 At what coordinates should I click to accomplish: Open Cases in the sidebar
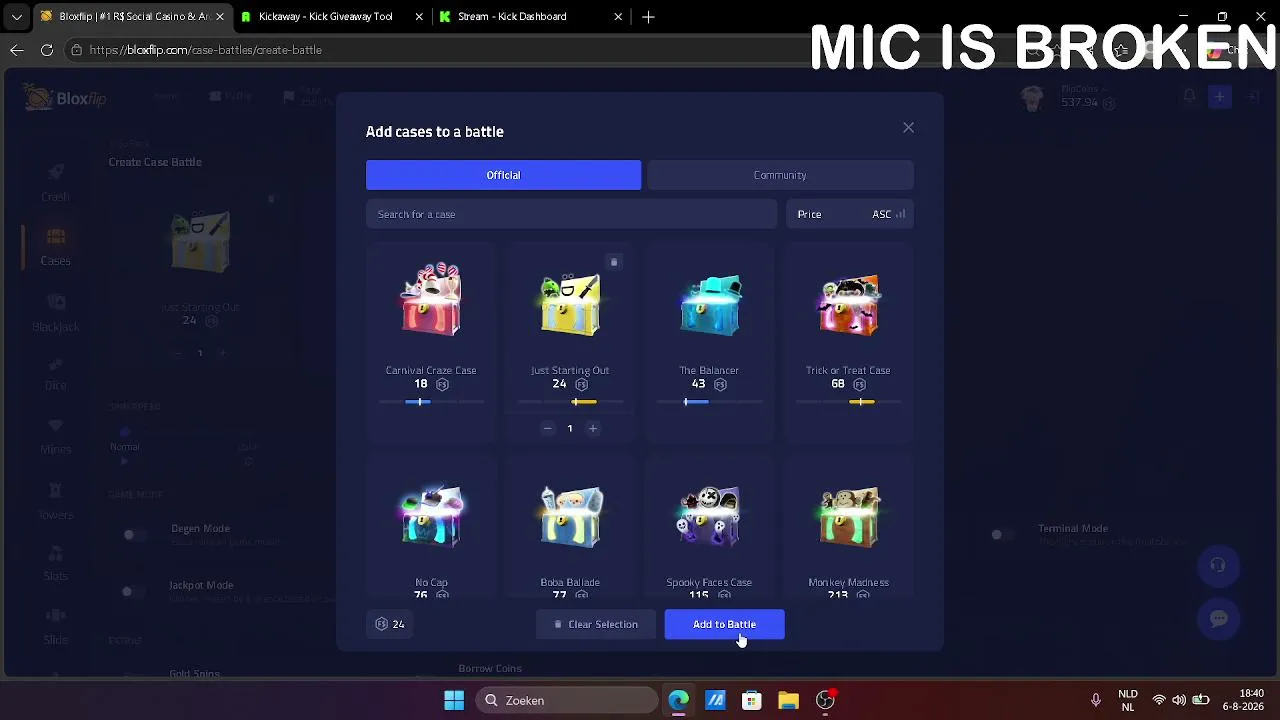(x=56, y=246)
